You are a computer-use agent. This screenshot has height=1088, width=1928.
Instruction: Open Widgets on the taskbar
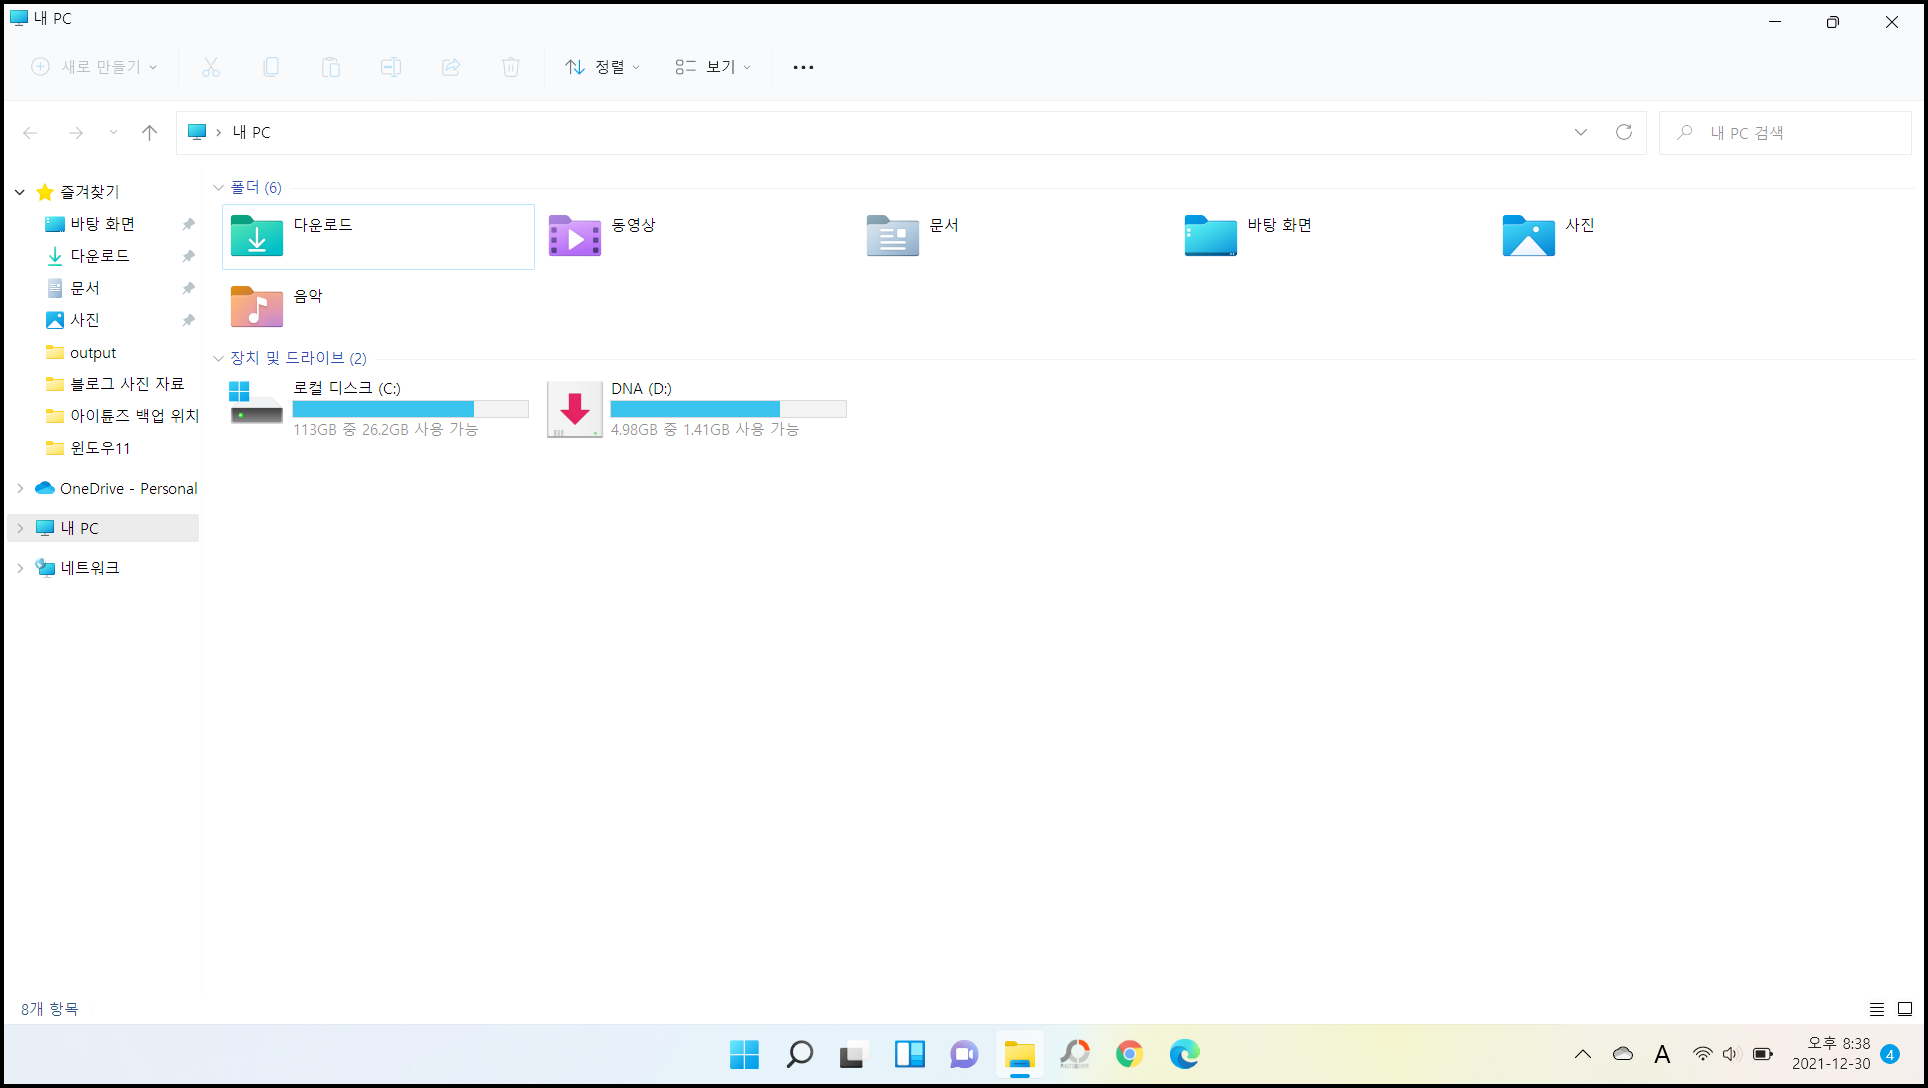909,1054
